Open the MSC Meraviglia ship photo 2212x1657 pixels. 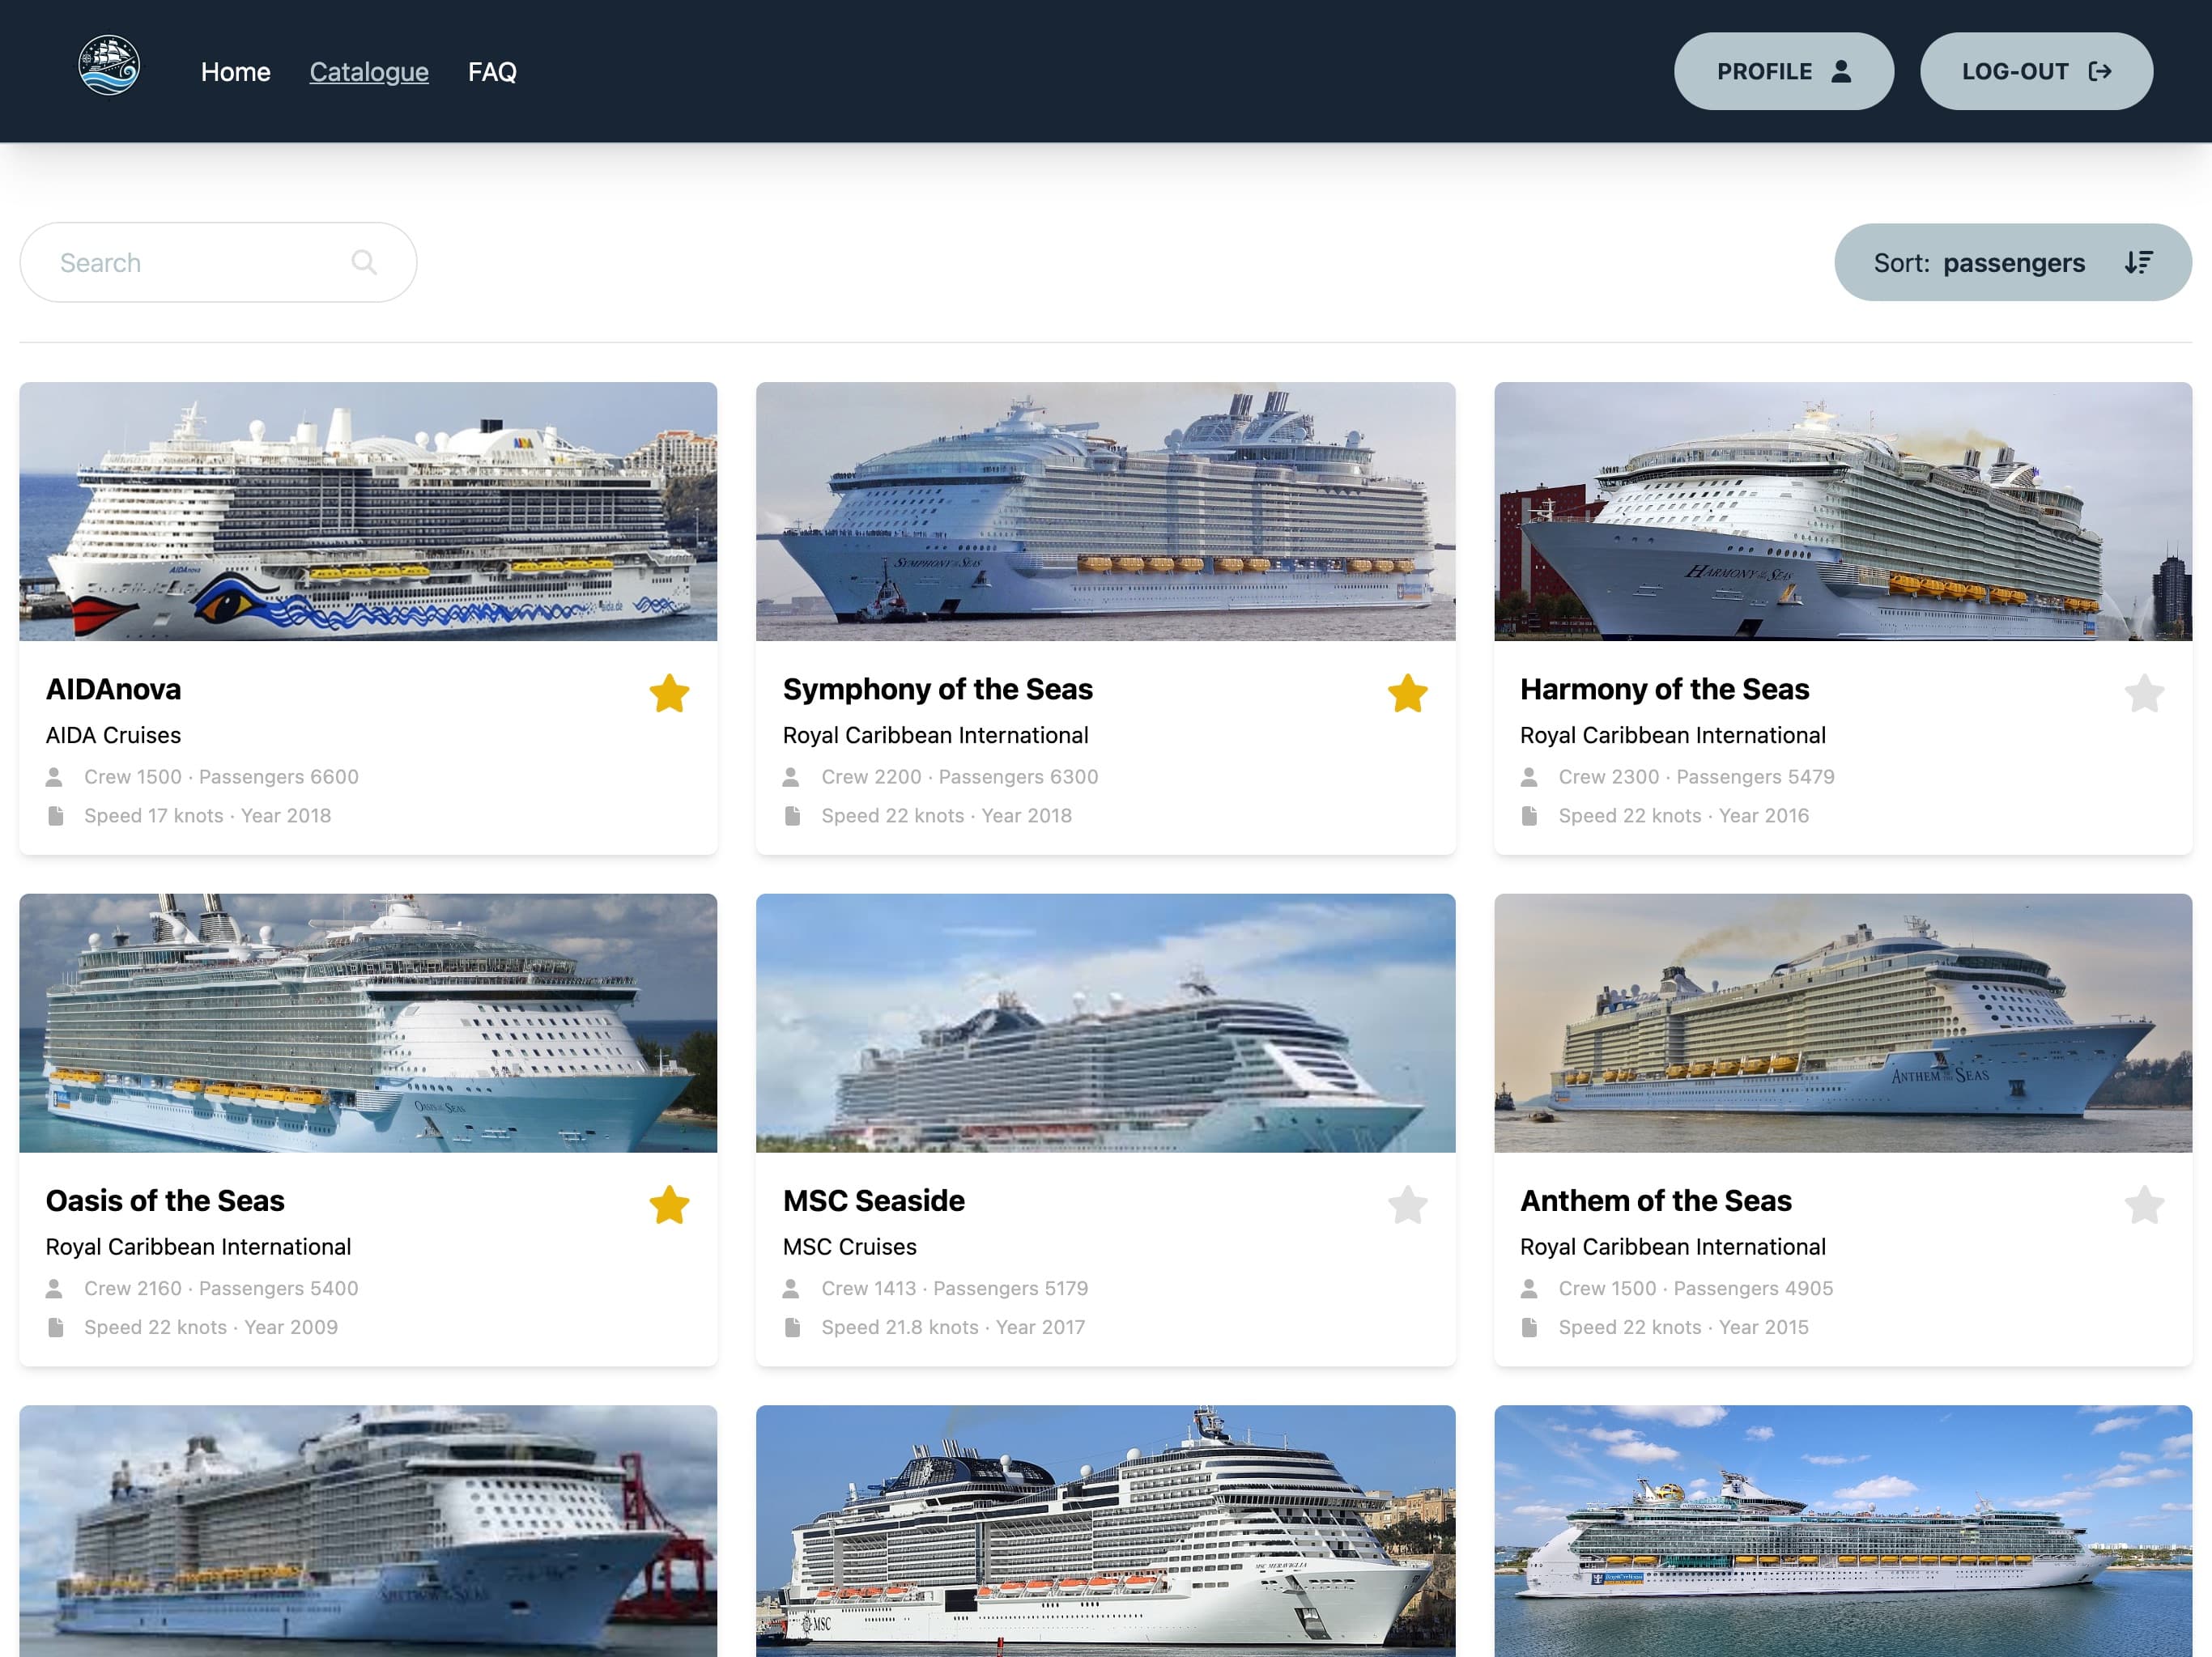pyautogui.click(x=1105, y=1530)
